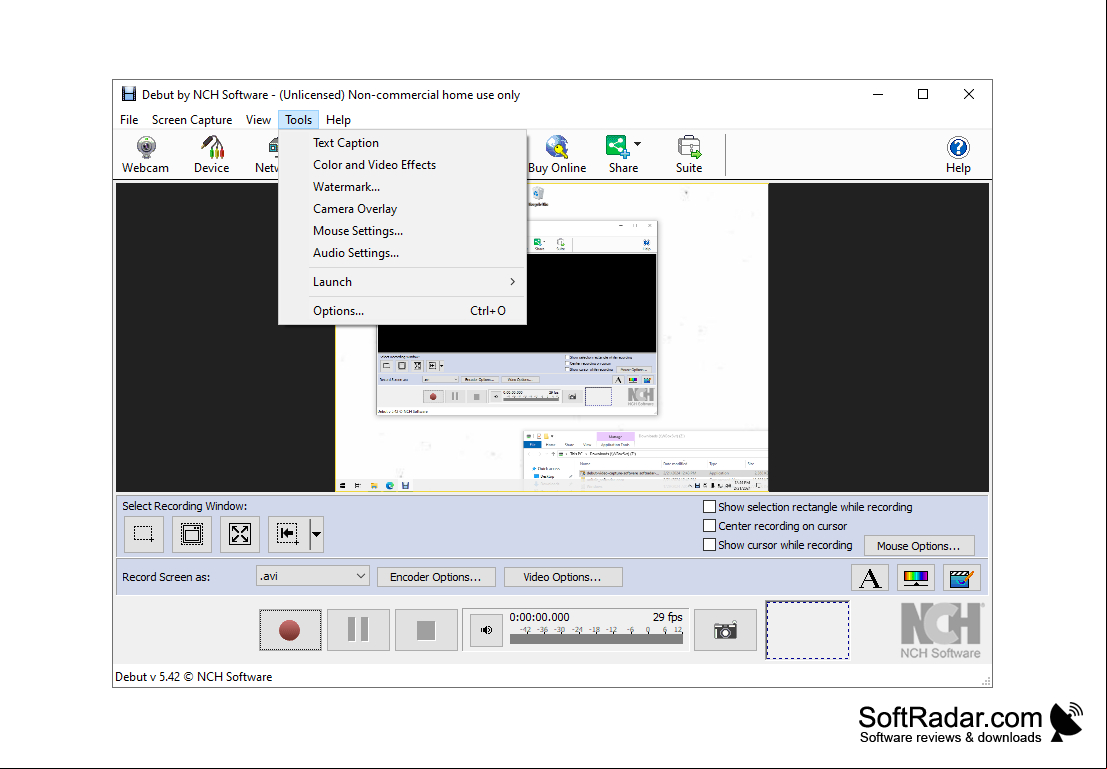Open the File menu
Image resolution: width=1107 pixels, height=769 pixels.
tap(129, 119)
